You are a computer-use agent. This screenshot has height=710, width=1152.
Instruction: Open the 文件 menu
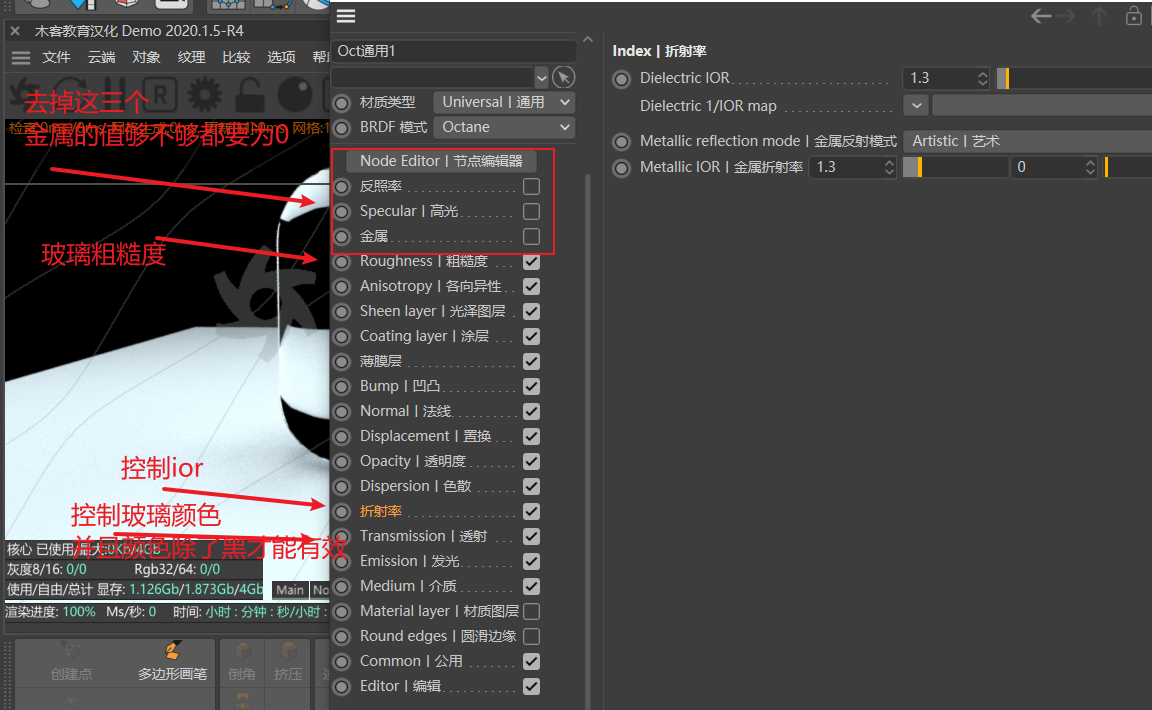56,57
